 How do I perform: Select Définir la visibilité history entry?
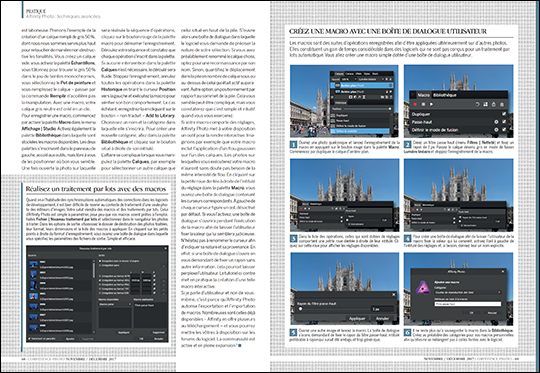click(x=360, y=131)
